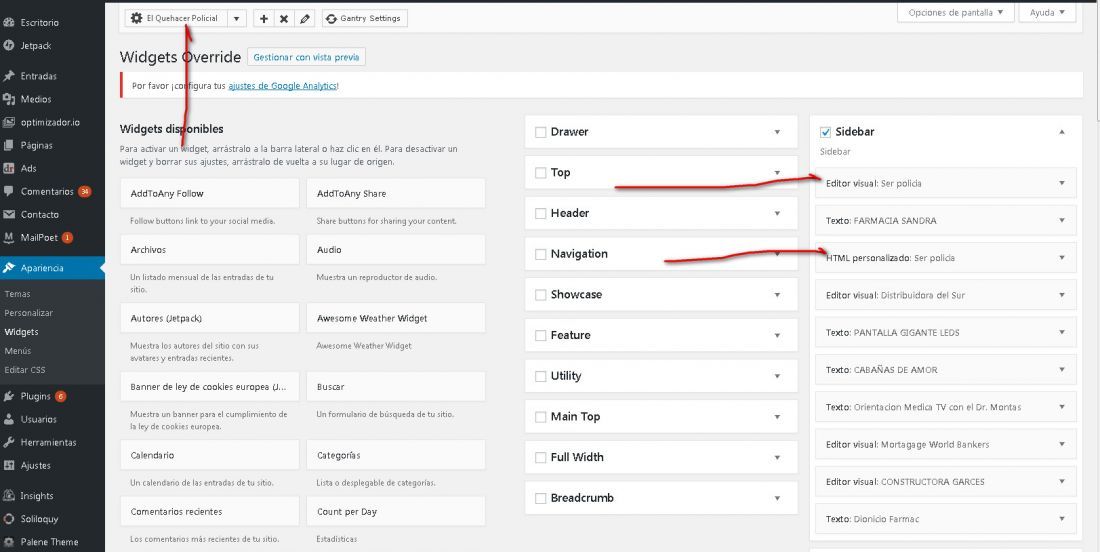Toggle the Header widget area checkbox
The image size is (1100, 552).
[x=540, y=214]
